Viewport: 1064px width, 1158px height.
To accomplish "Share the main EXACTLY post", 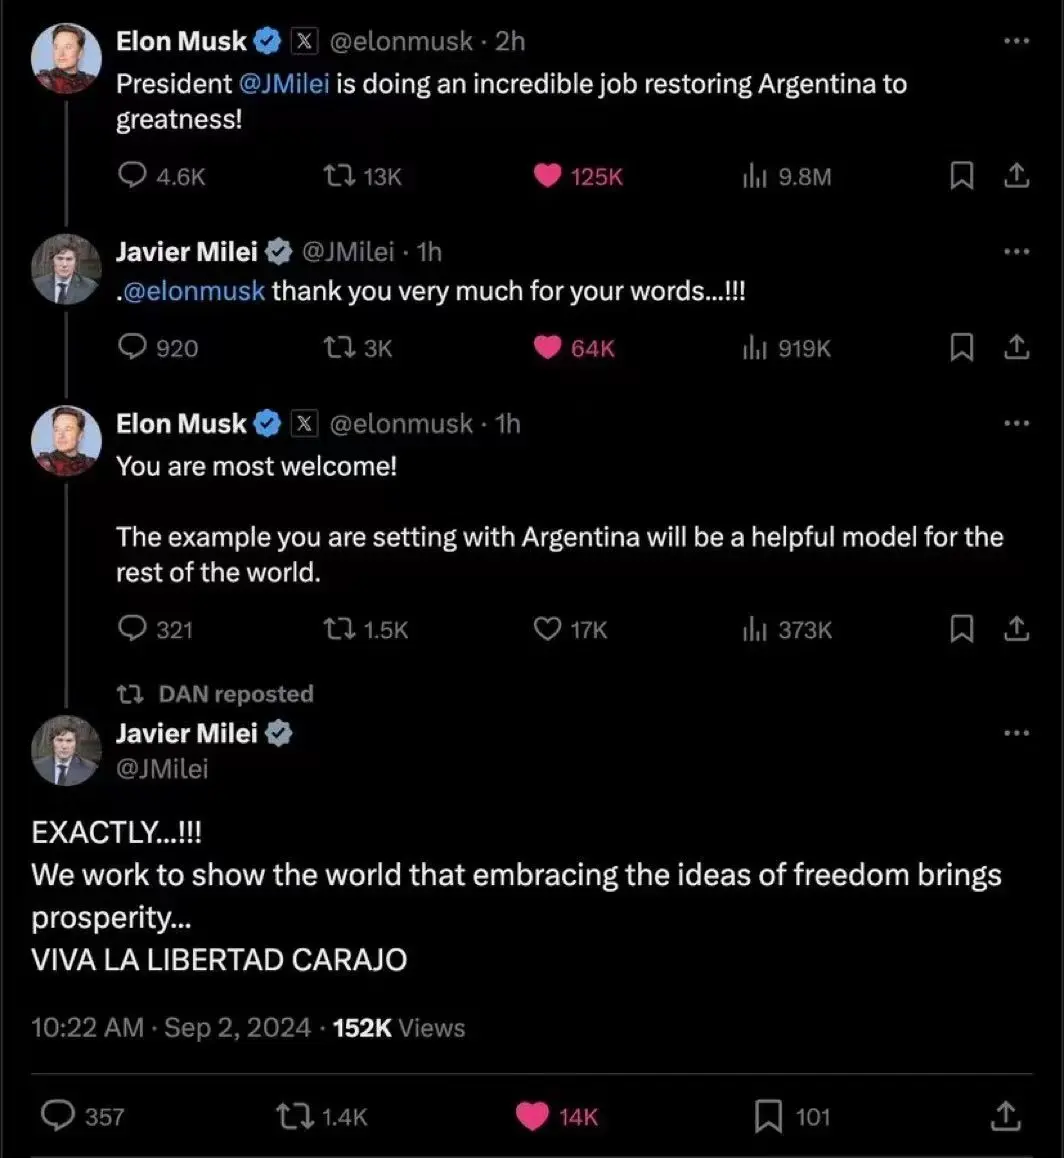I will (x=1004, y=1117).
